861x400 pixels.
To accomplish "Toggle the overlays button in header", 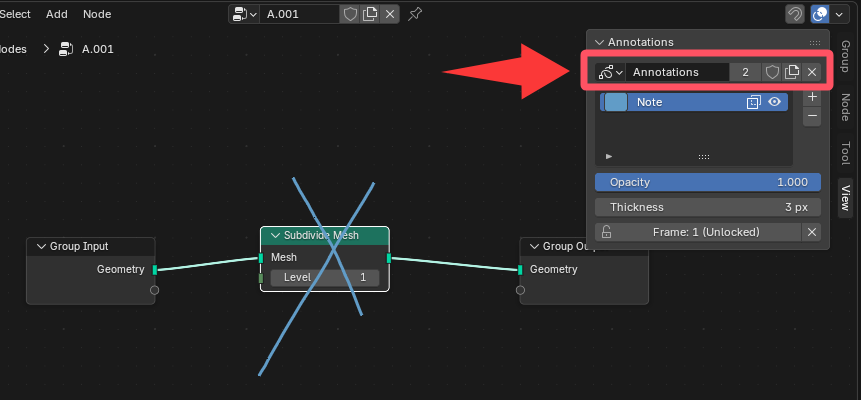I will tap(820, 14).
